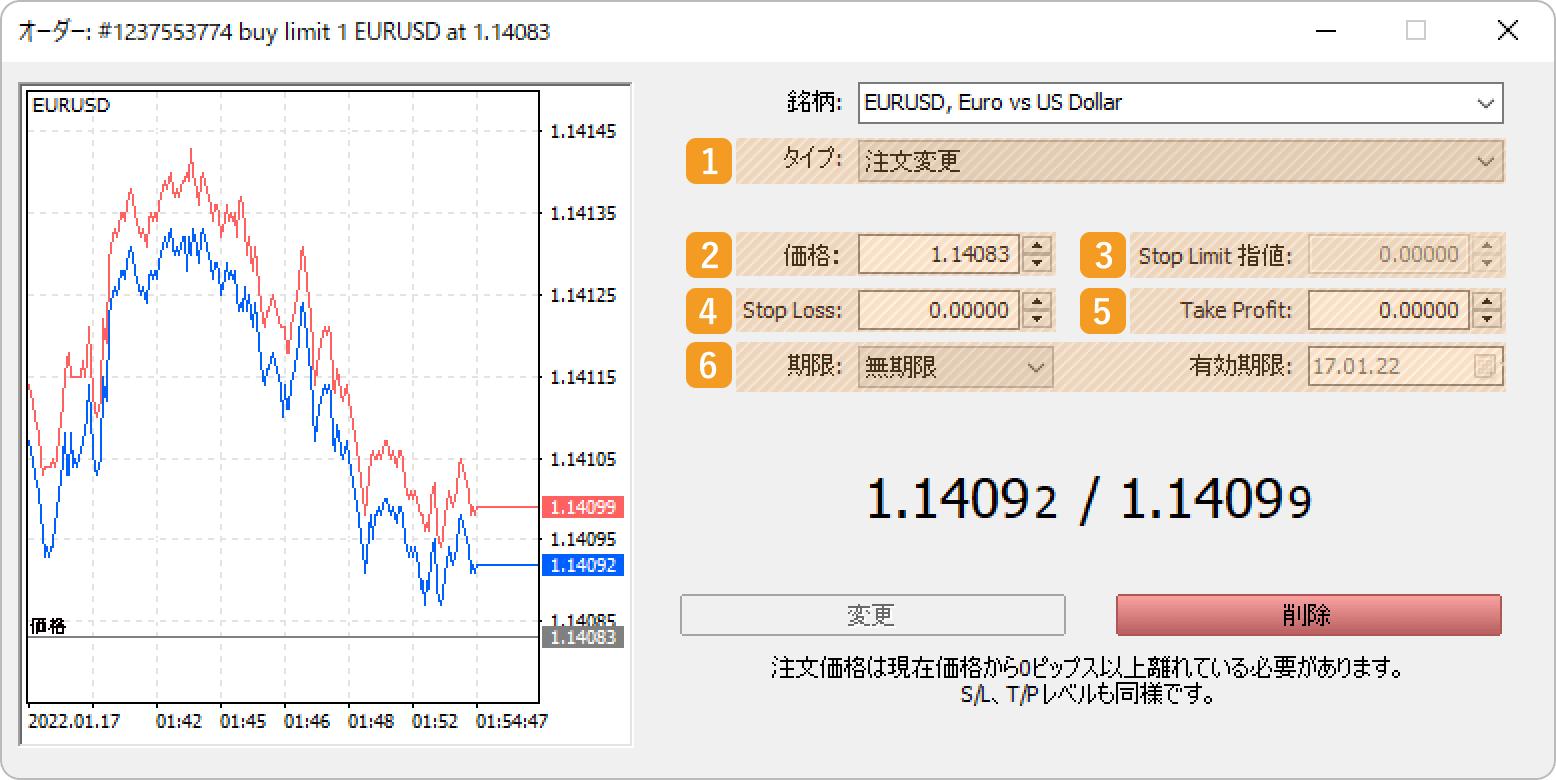Viewport: 1556px width, 780px height.
Task: Click the 有効期限 date field
Action: [x=1405, y=367]
